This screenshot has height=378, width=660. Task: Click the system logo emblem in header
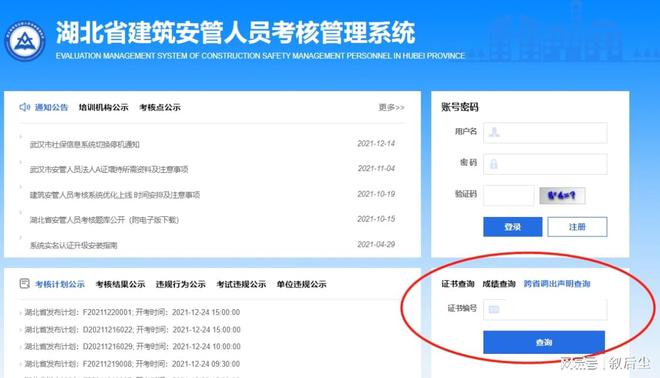tap(24, 41)
